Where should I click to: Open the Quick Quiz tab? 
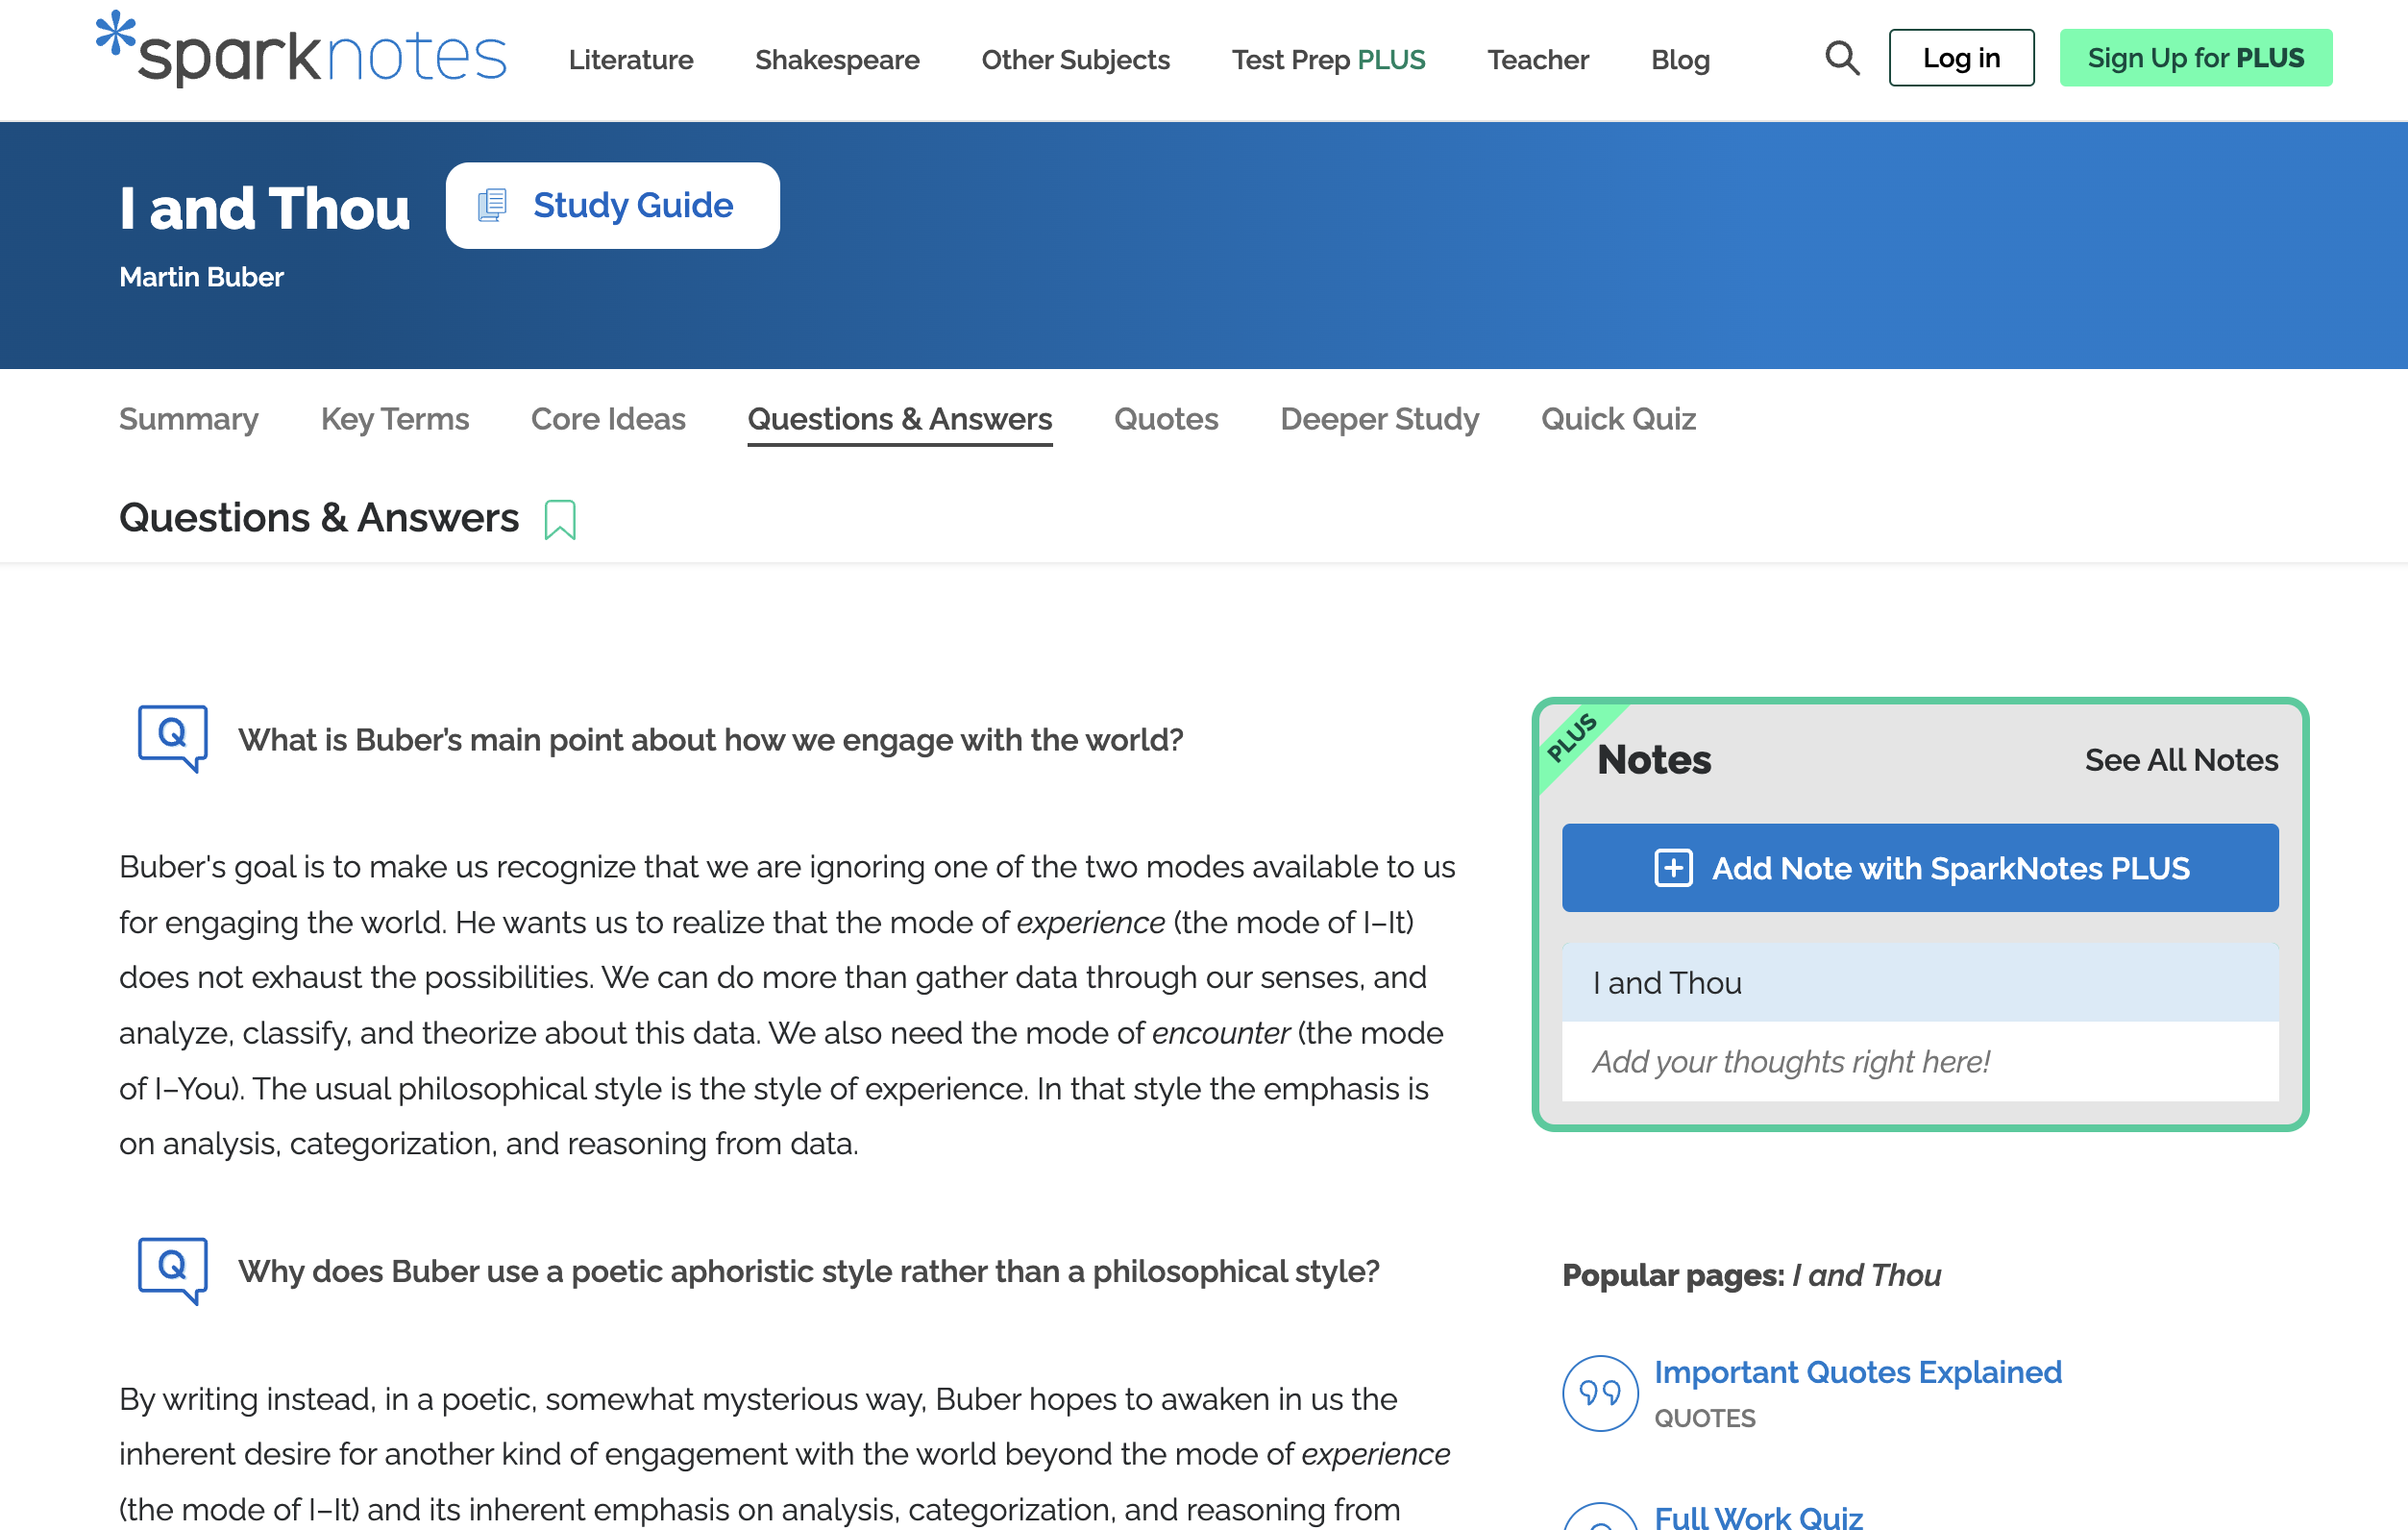[1617, 419]
